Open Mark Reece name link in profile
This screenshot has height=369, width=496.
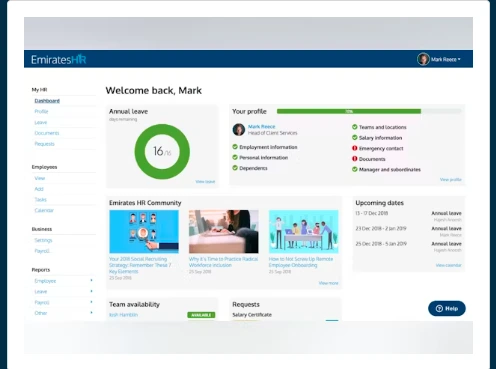[x=262, y=127]
